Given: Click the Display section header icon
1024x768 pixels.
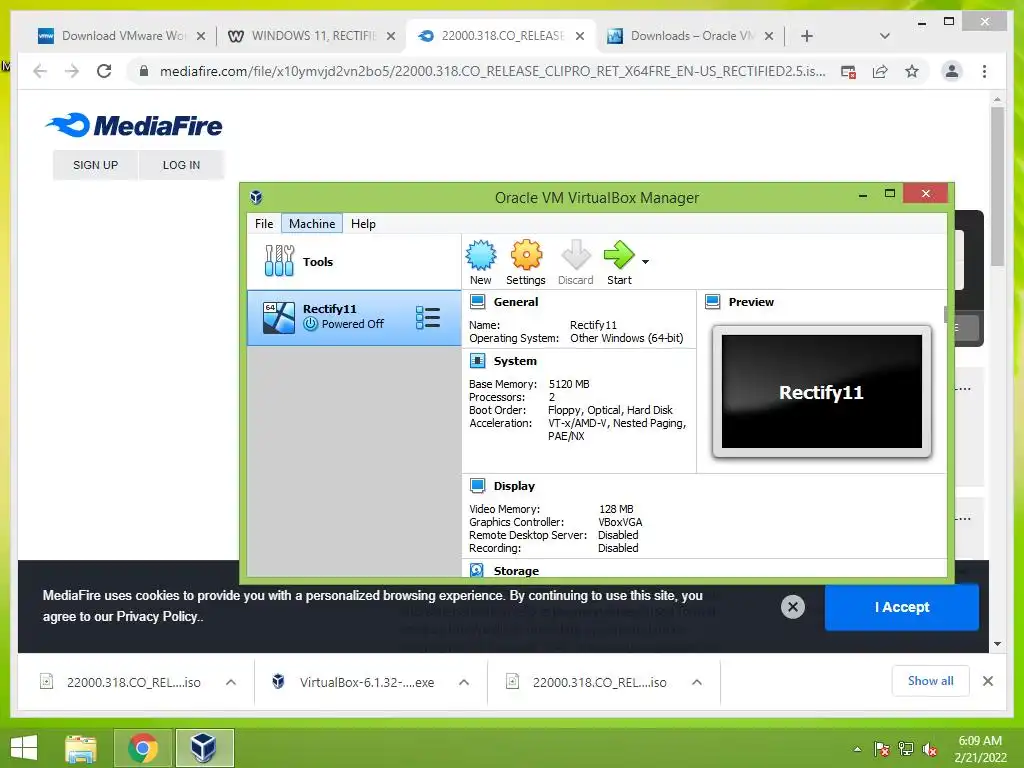Looking at the screenshot, I should [477, 486].
